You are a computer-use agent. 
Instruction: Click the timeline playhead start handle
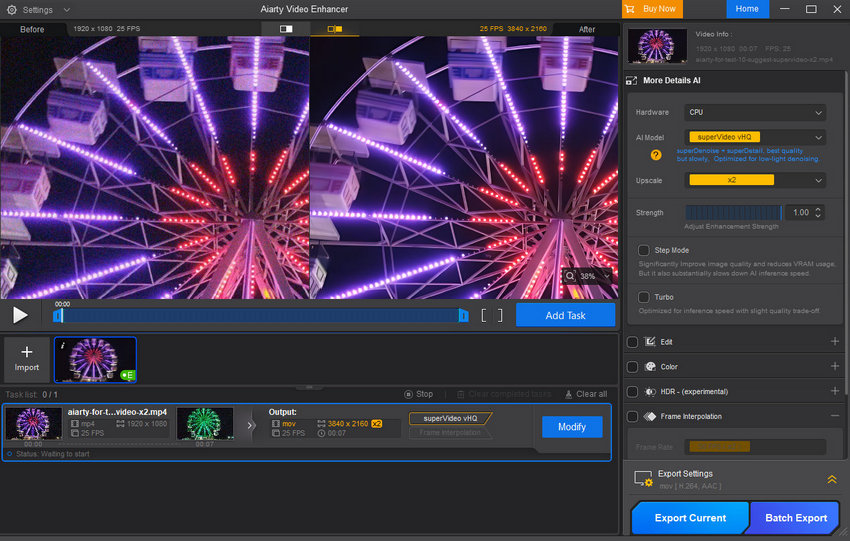tap(57, 315)
